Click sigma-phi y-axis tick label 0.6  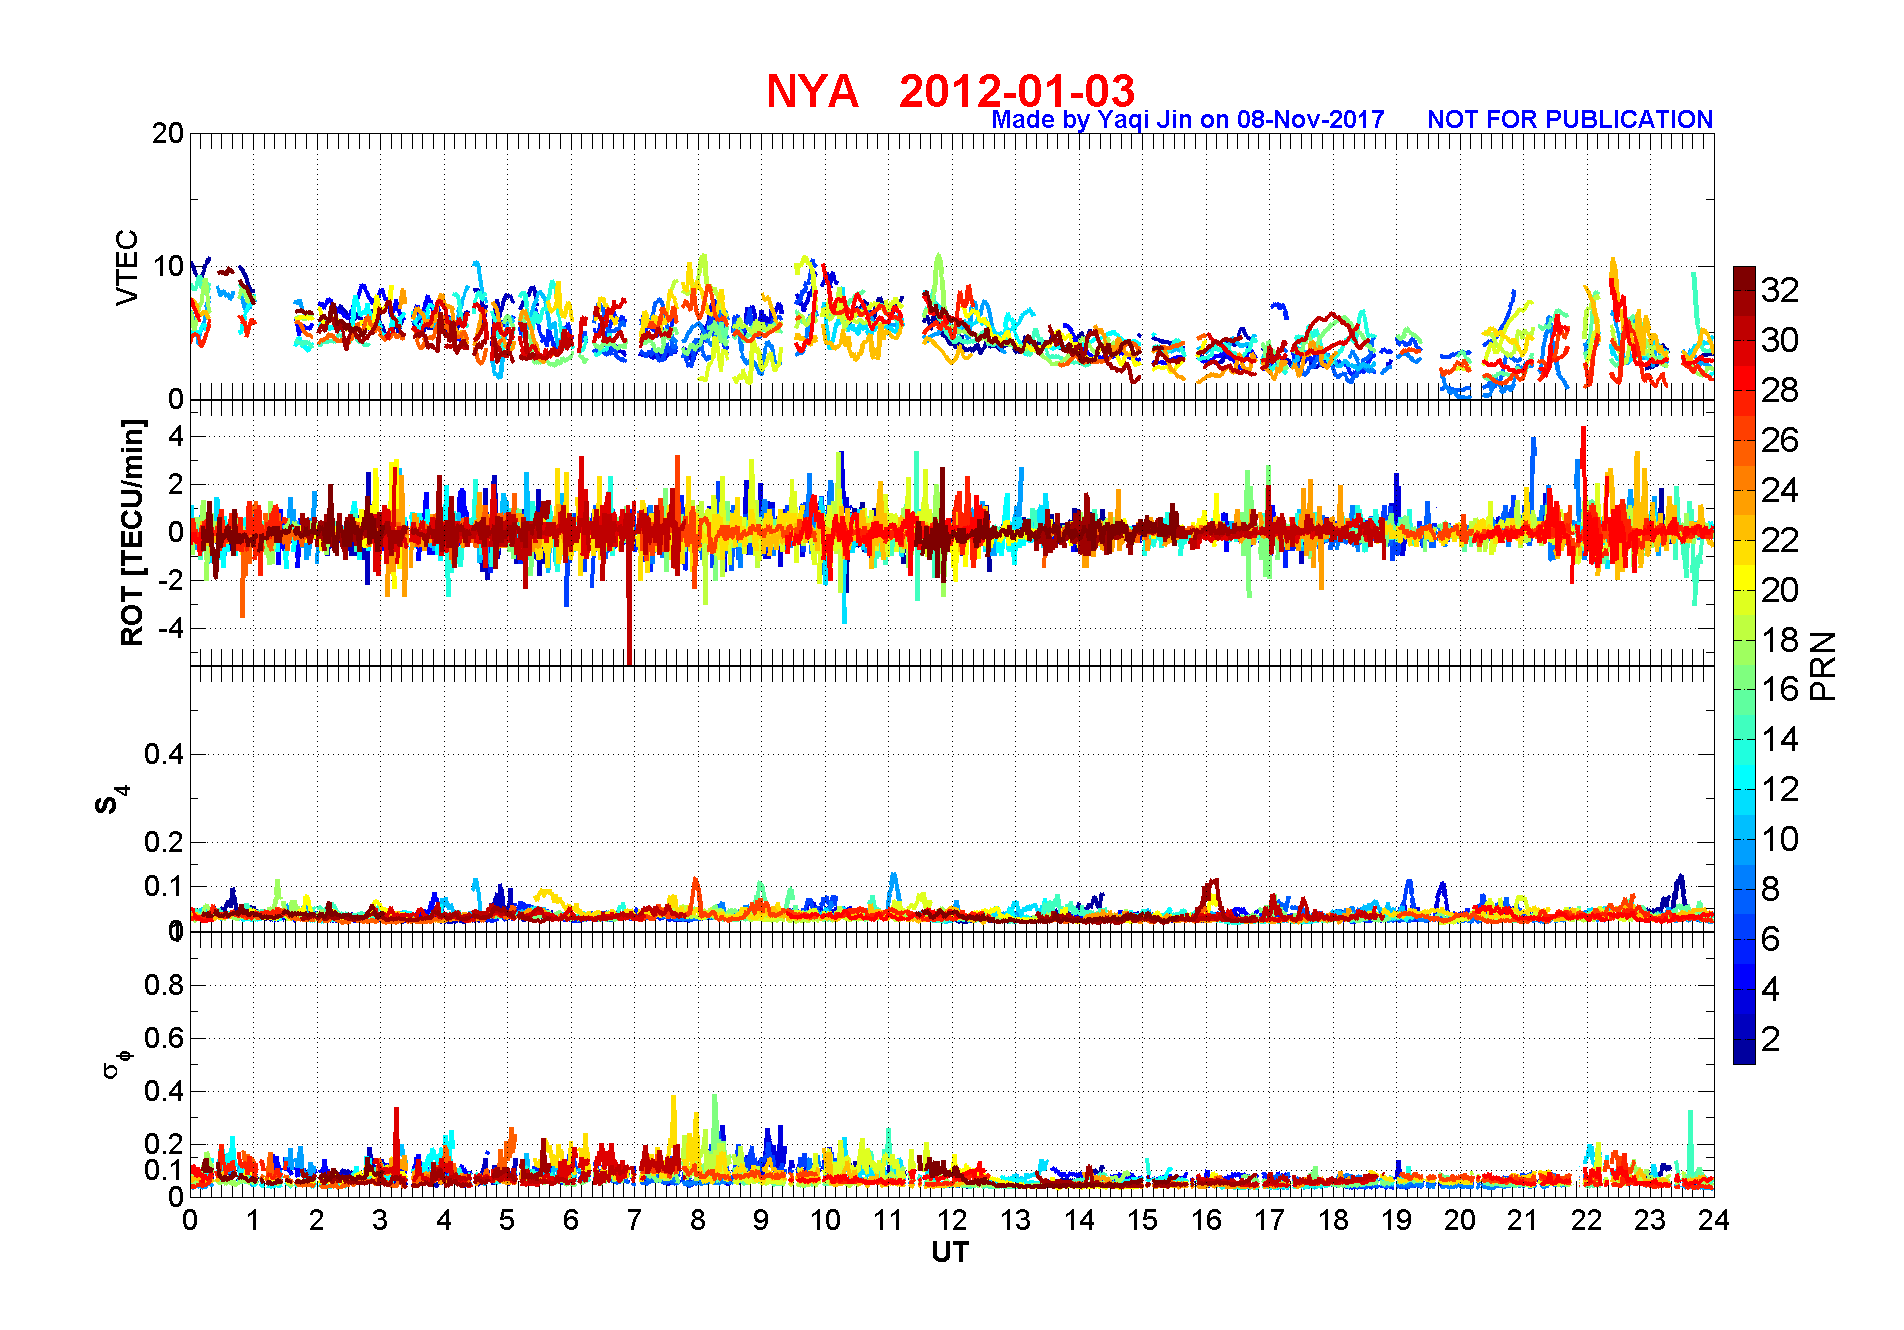tap(164, 1038)
